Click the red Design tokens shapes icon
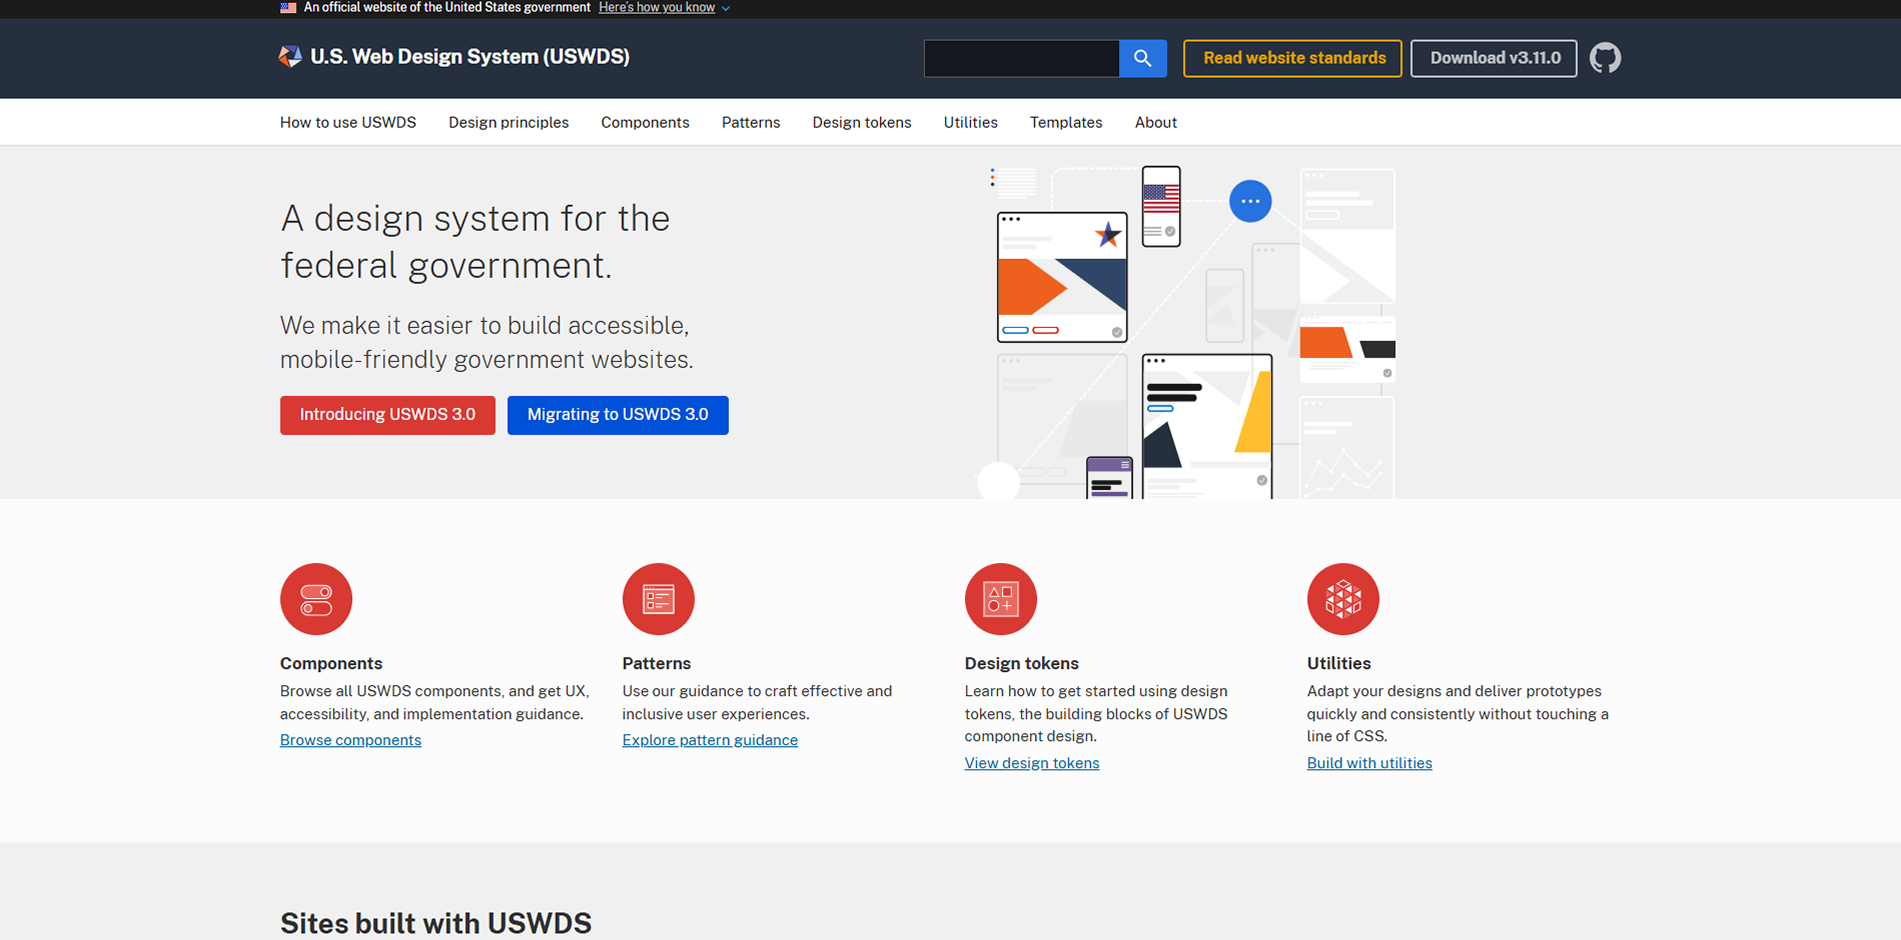 pyautogui.click(x=1000, y=599)
